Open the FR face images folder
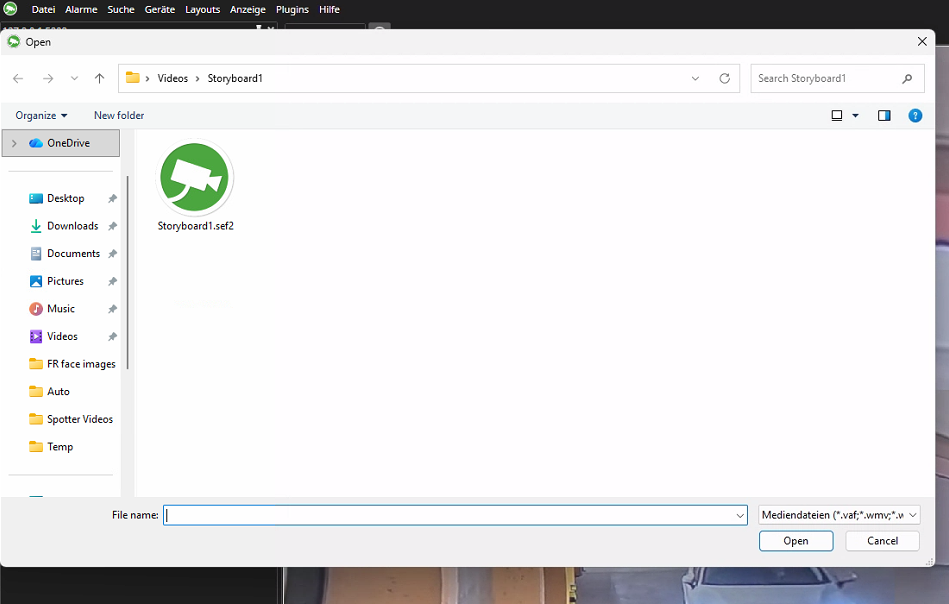Image resolution: width=949 pixels, height=604 pixels. (80, 364)
